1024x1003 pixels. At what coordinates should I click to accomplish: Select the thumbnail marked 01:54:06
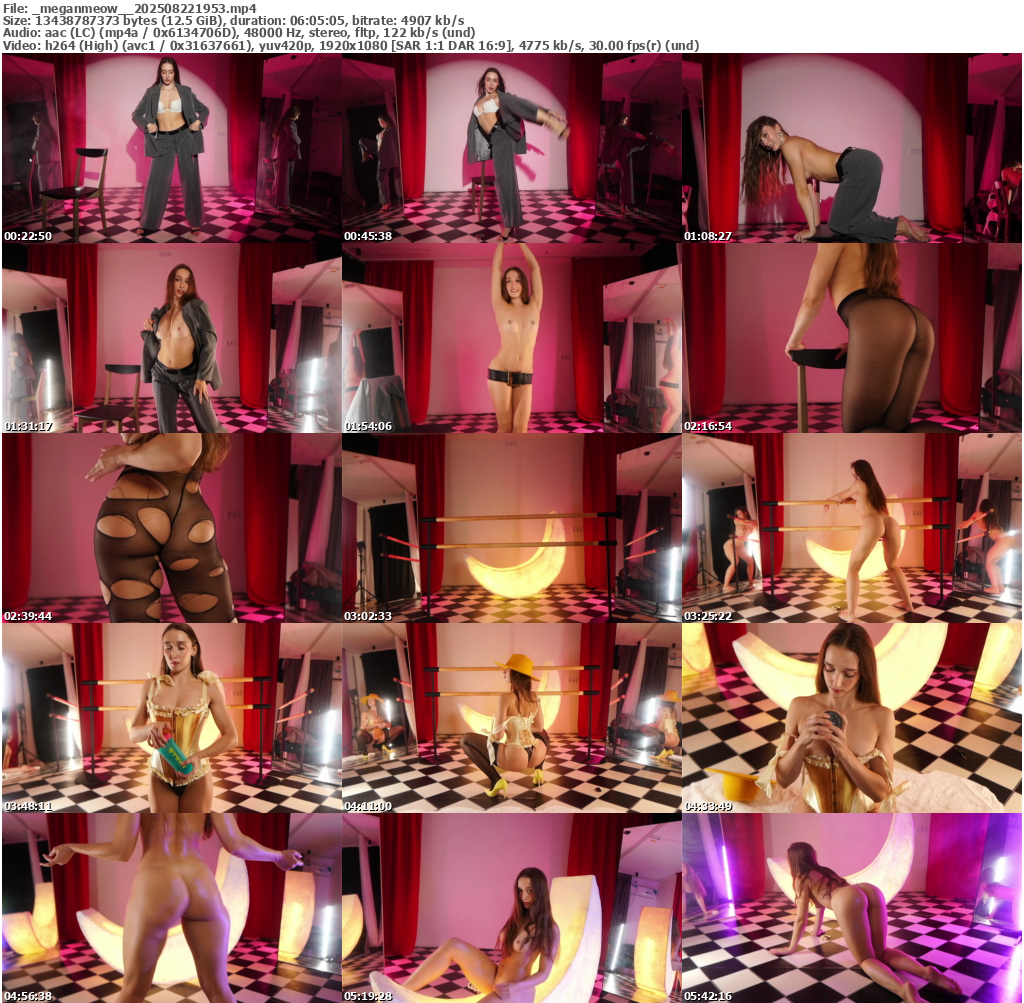coord(511,338)
